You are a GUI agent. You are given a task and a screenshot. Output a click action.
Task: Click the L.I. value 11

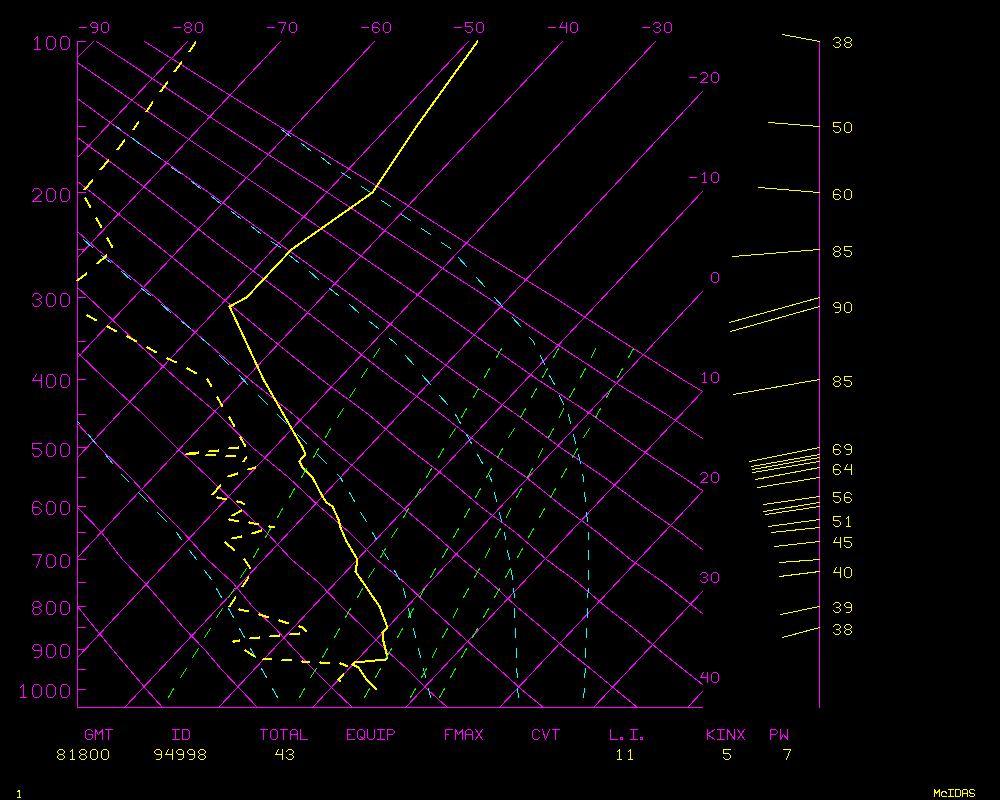click(x=625, y=755)
